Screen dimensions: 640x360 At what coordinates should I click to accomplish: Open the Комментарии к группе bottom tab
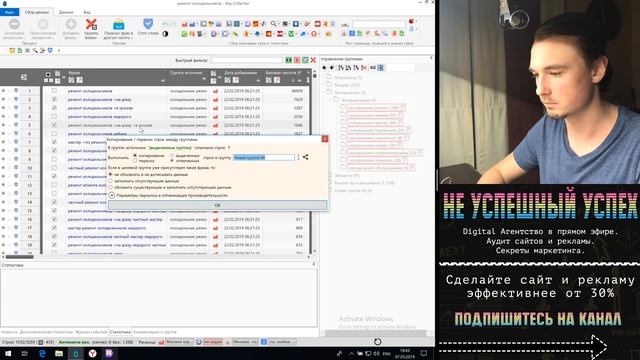click(155, 332)
